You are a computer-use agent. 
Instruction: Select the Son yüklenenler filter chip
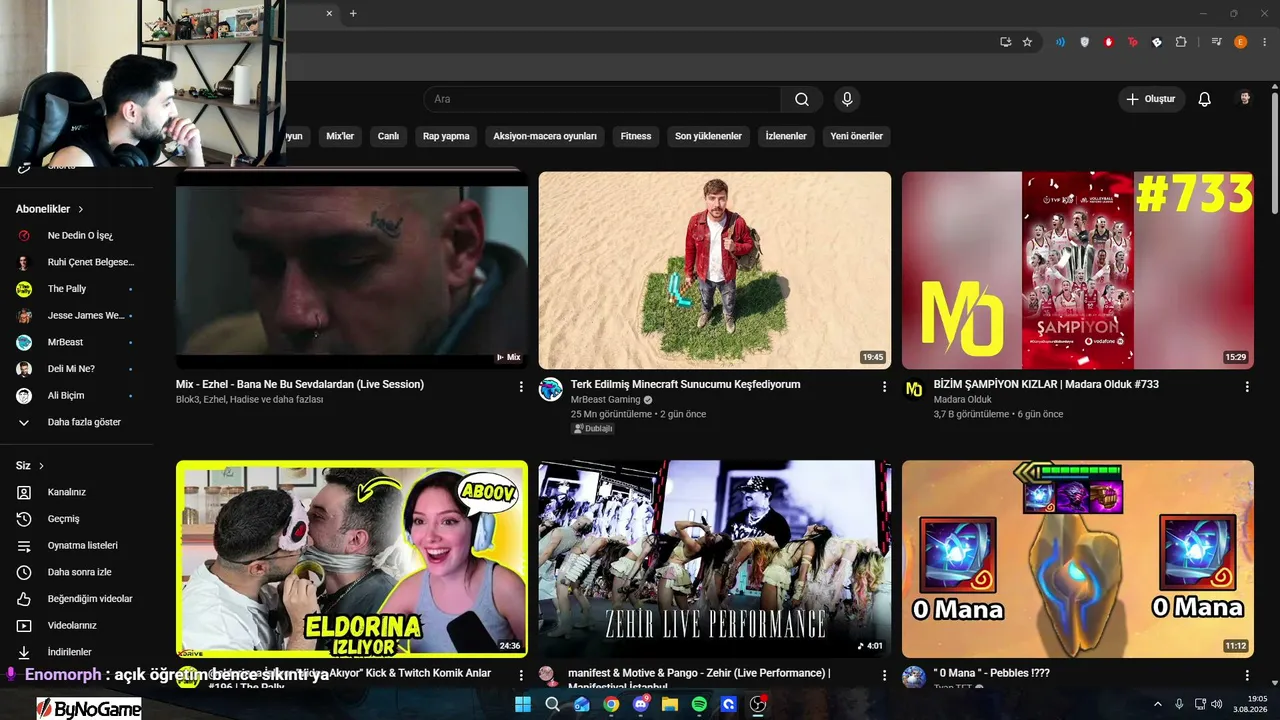pos(708,136)
